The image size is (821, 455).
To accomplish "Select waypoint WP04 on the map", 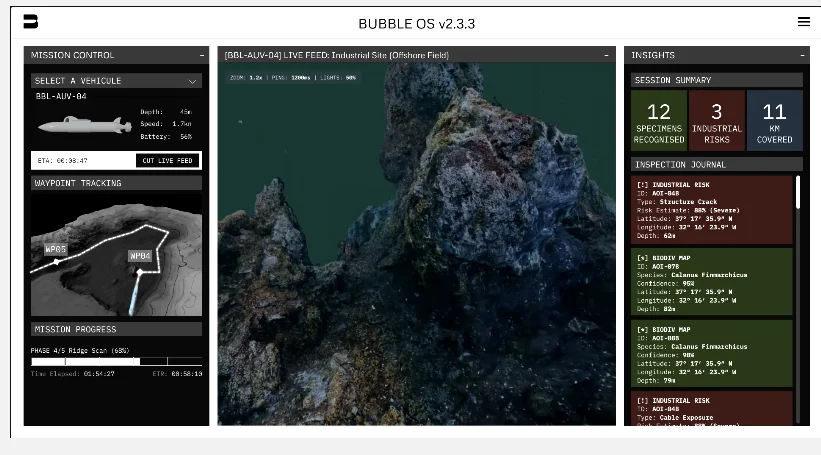I will [140, 257].
